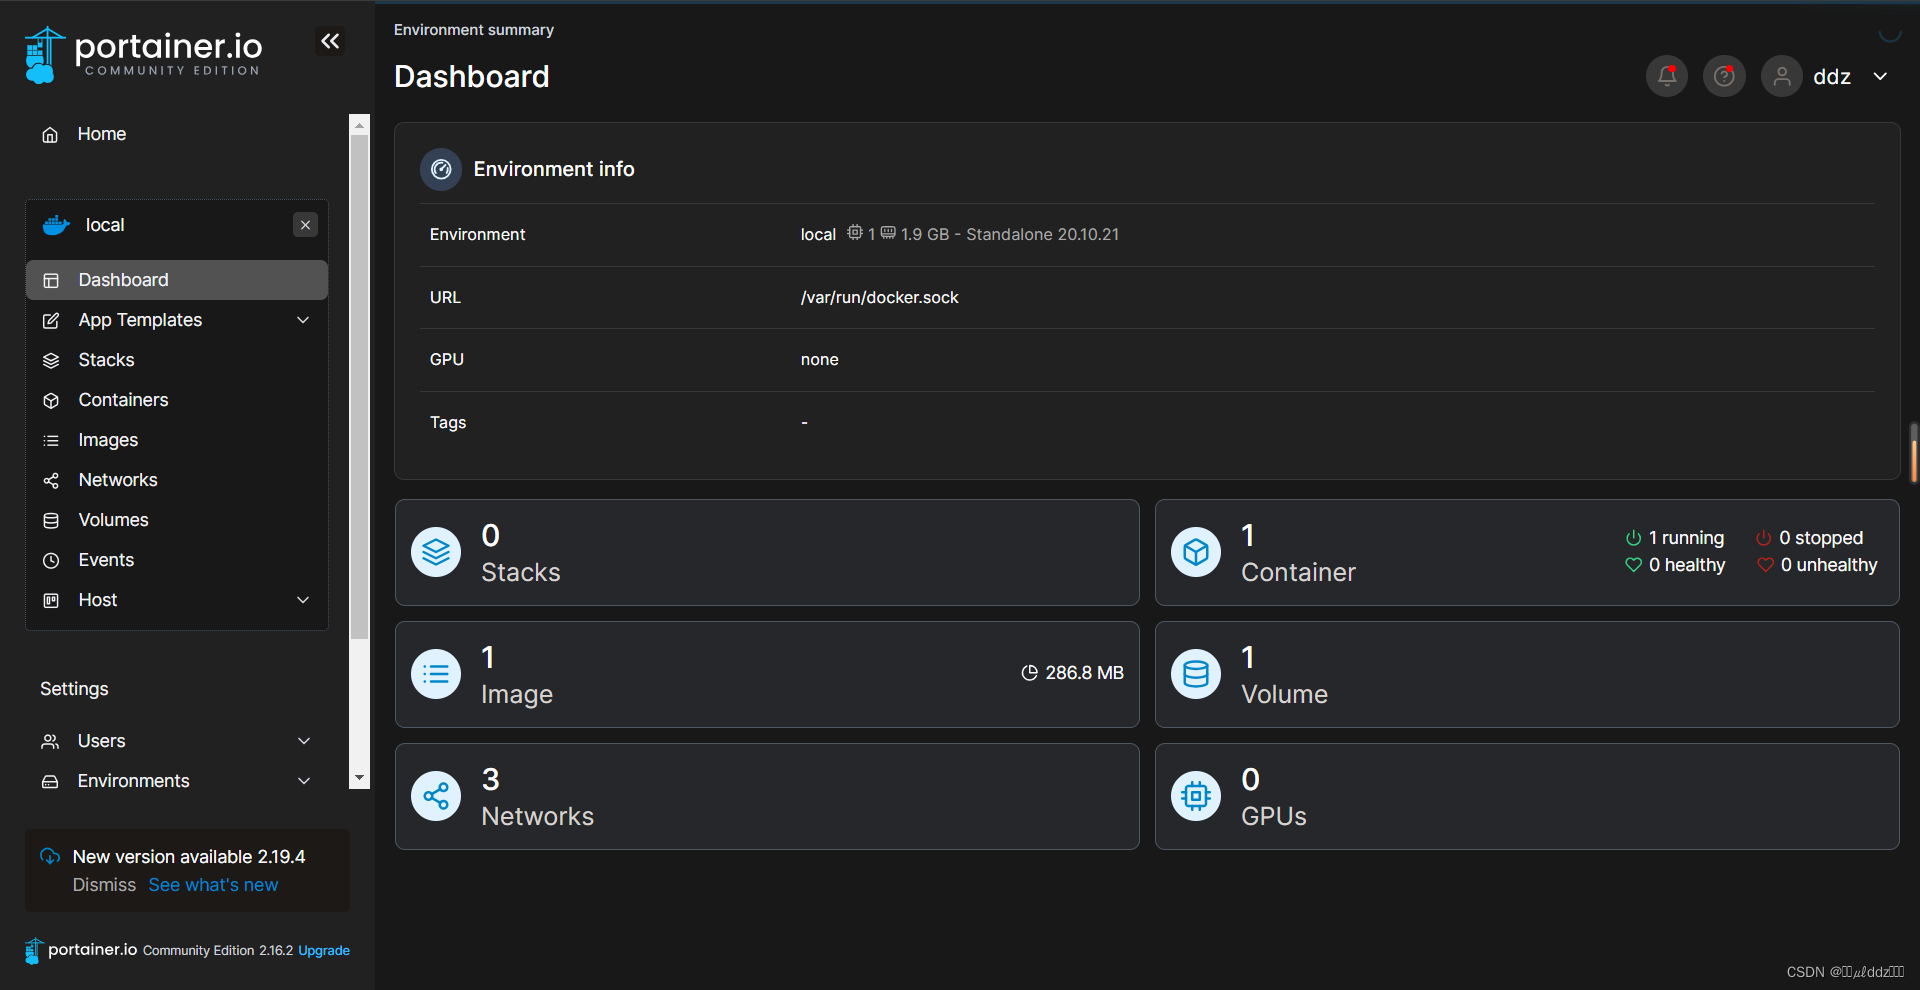Open the GPUs dashboard card
1920x990 pixels.
1527,797
